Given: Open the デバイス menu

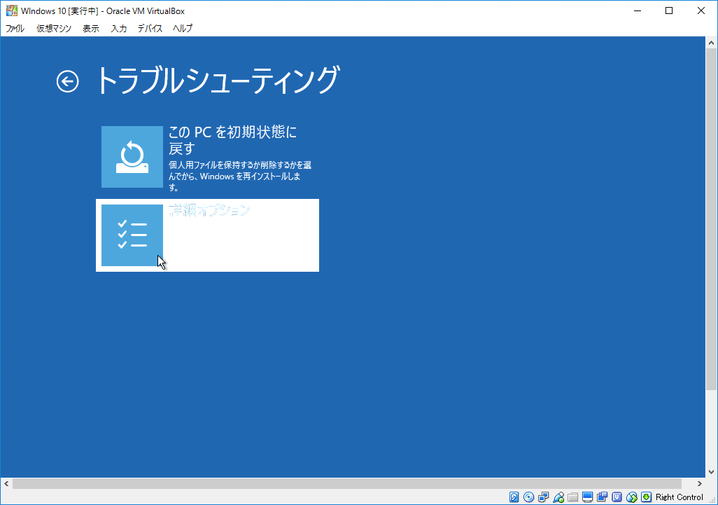Looking at the screenshot, I should coord(150,28).
